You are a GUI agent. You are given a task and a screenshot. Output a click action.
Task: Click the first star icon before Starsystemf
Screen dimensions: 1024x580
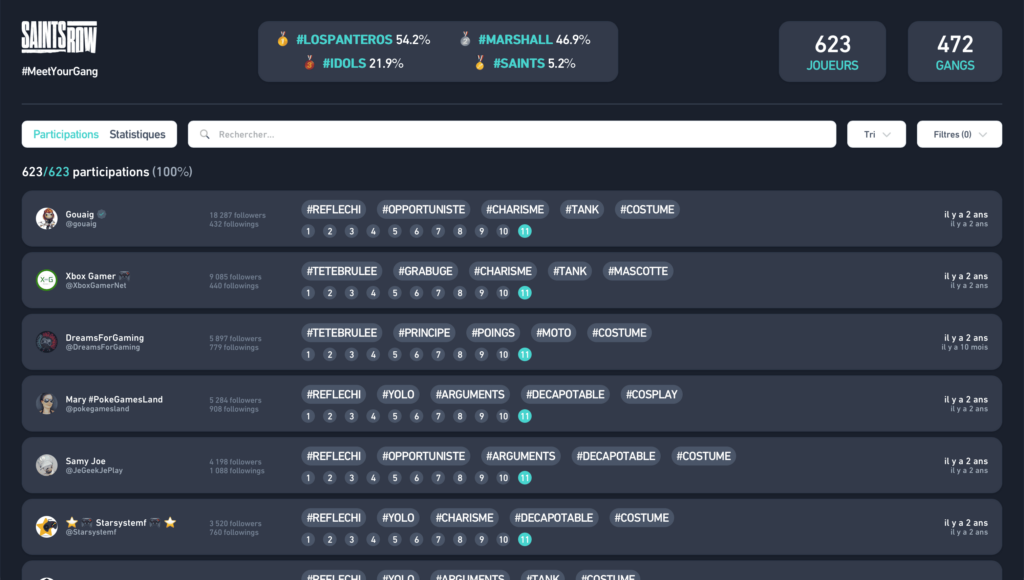point(72,523)
